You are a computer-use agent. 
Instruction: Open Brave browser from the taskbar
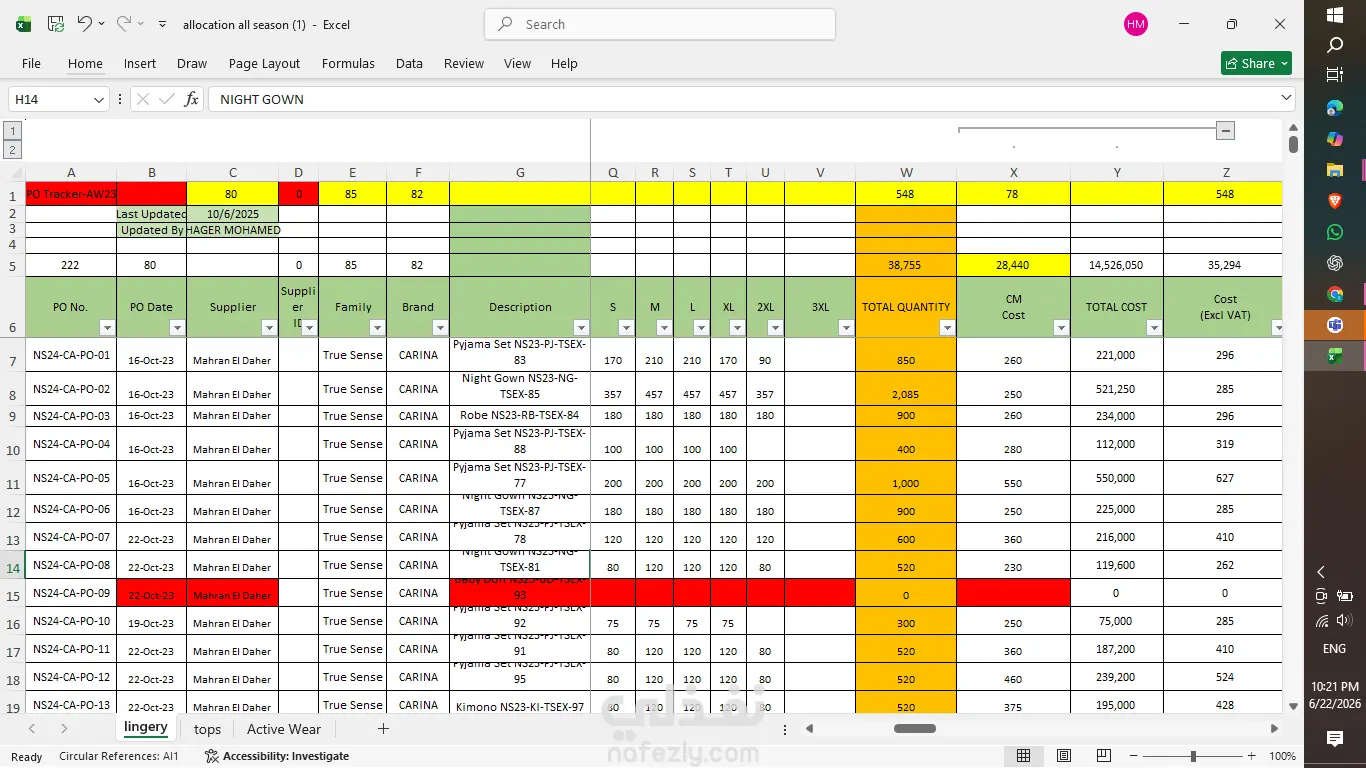tap(1335, 201)
